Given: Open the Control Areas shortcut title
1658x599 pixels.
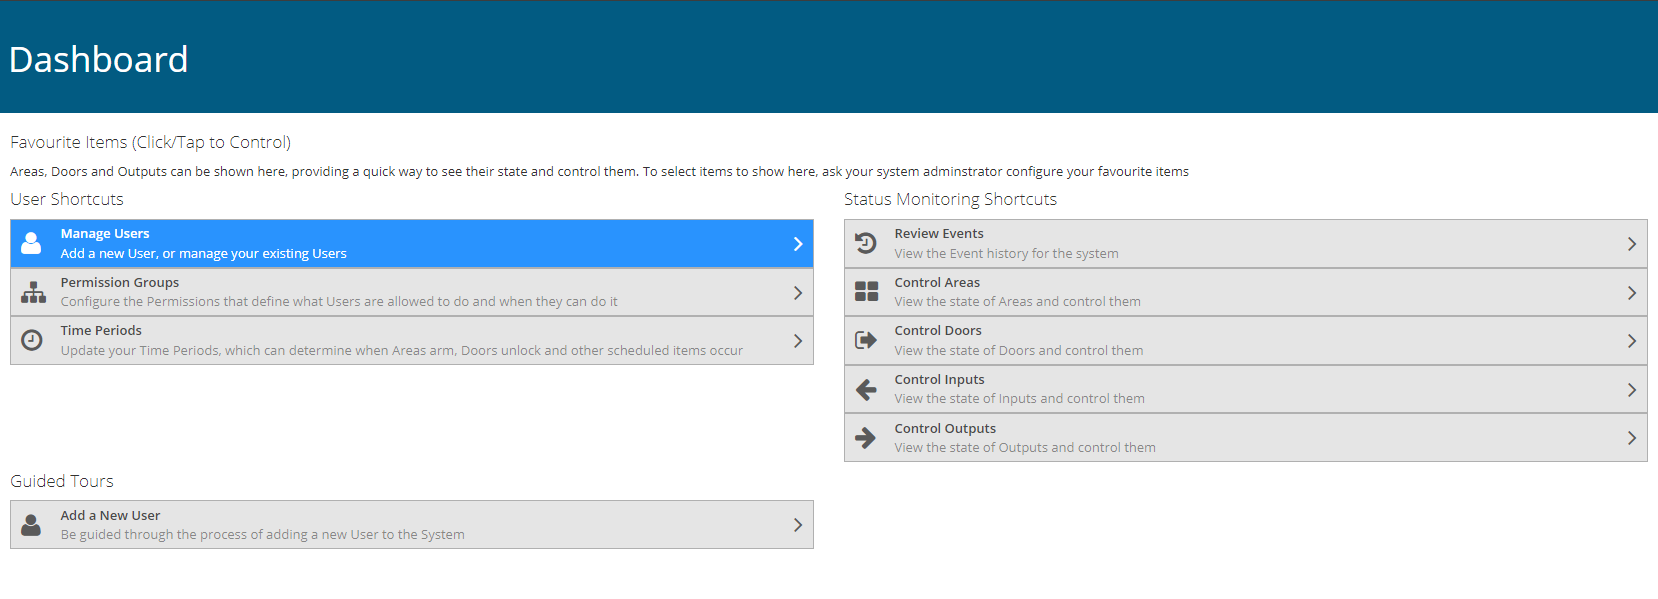Looking at the screenshot, I should tap(937, 283).
